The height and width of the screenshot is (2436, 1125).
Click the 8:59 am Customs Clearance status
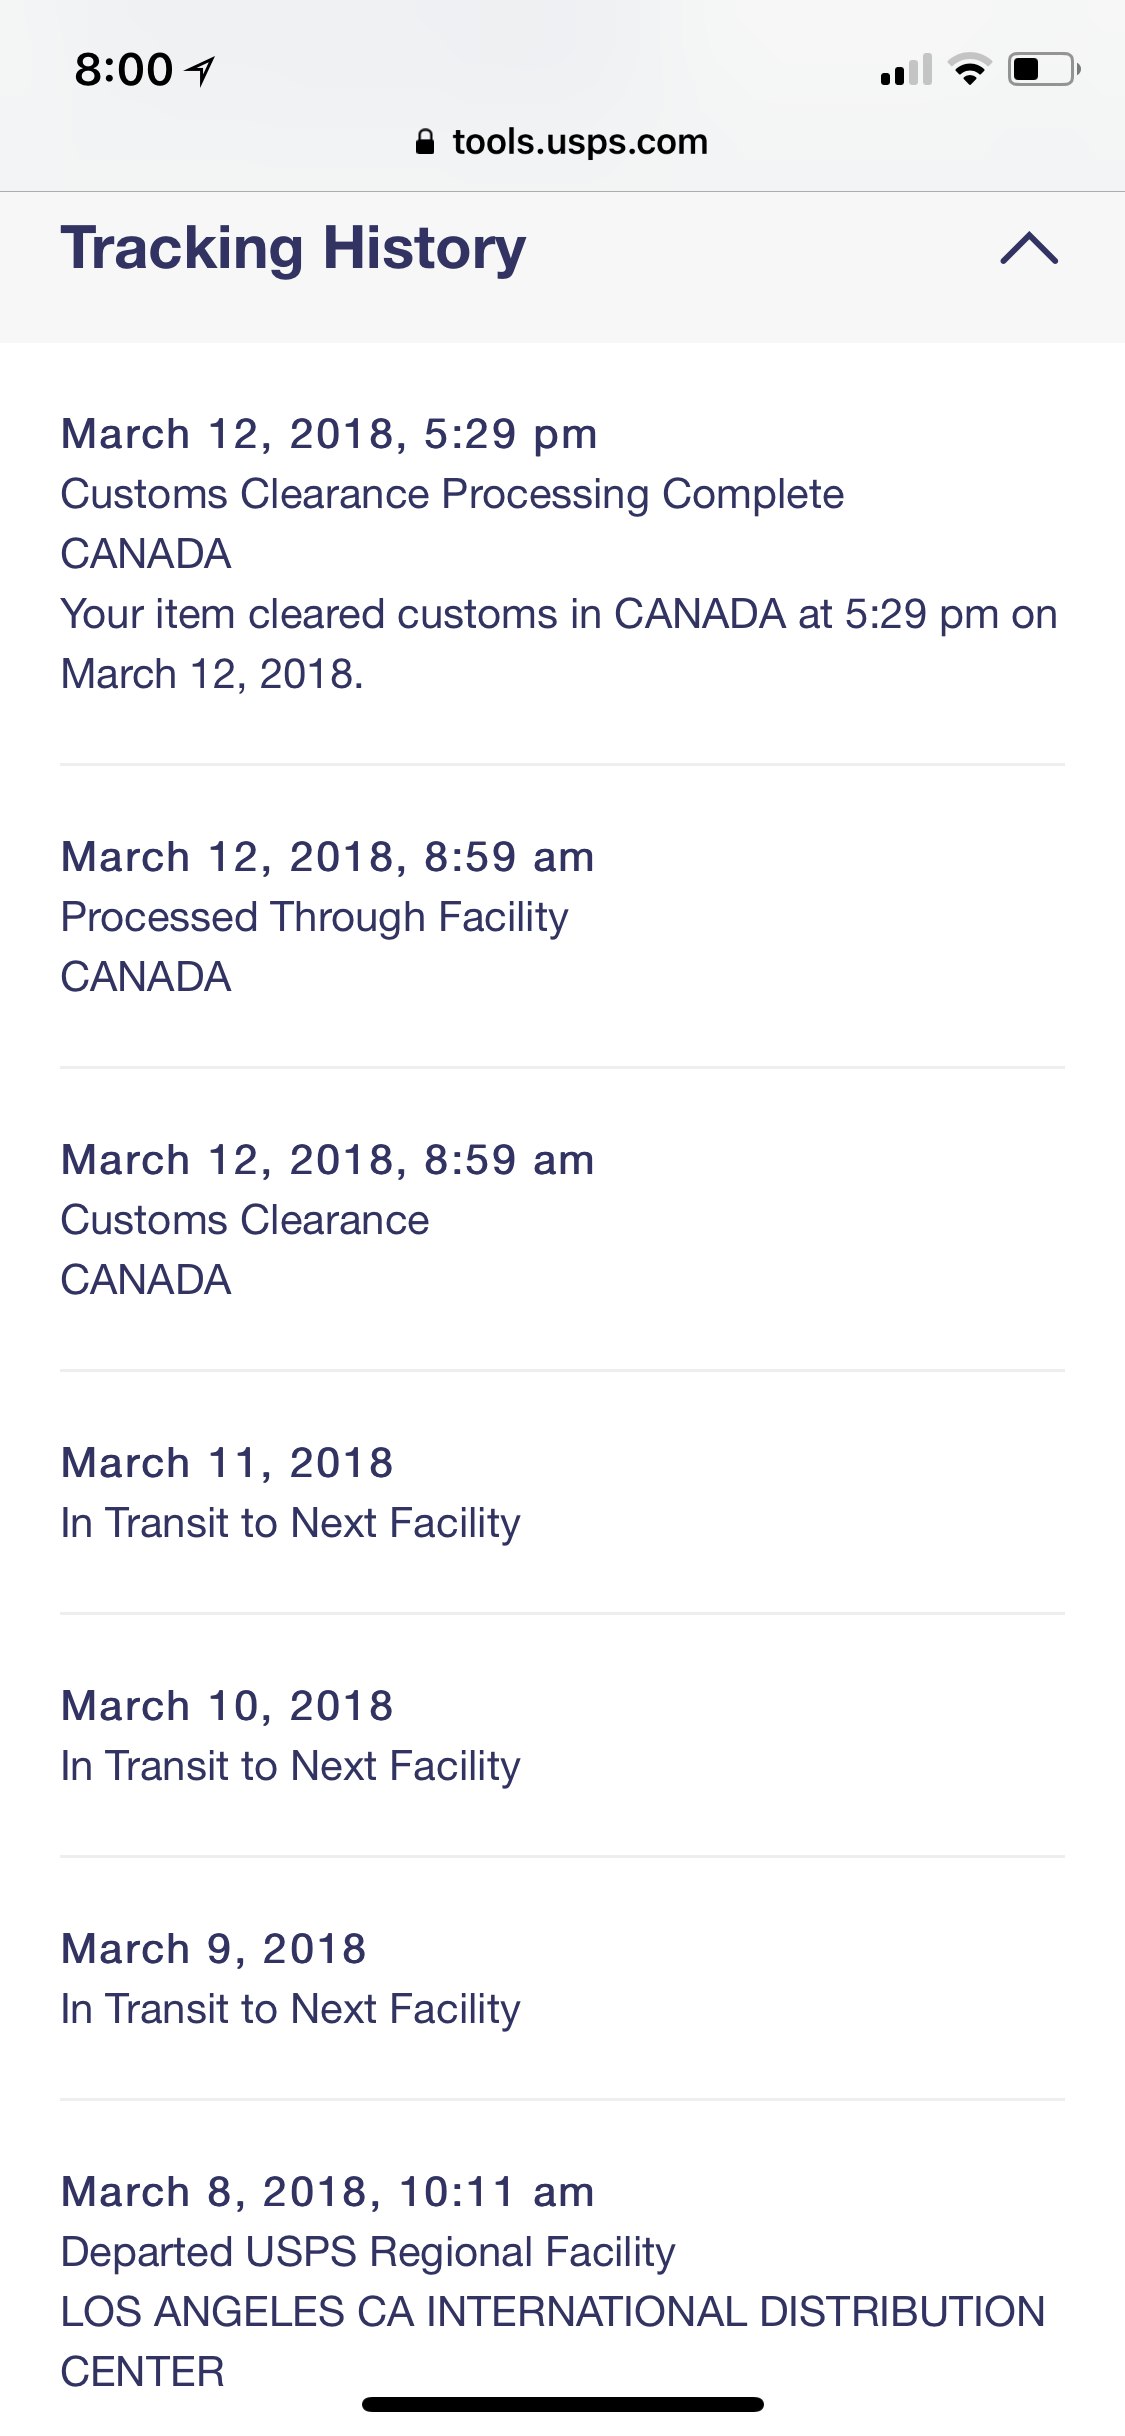(x=244, y=1220)
